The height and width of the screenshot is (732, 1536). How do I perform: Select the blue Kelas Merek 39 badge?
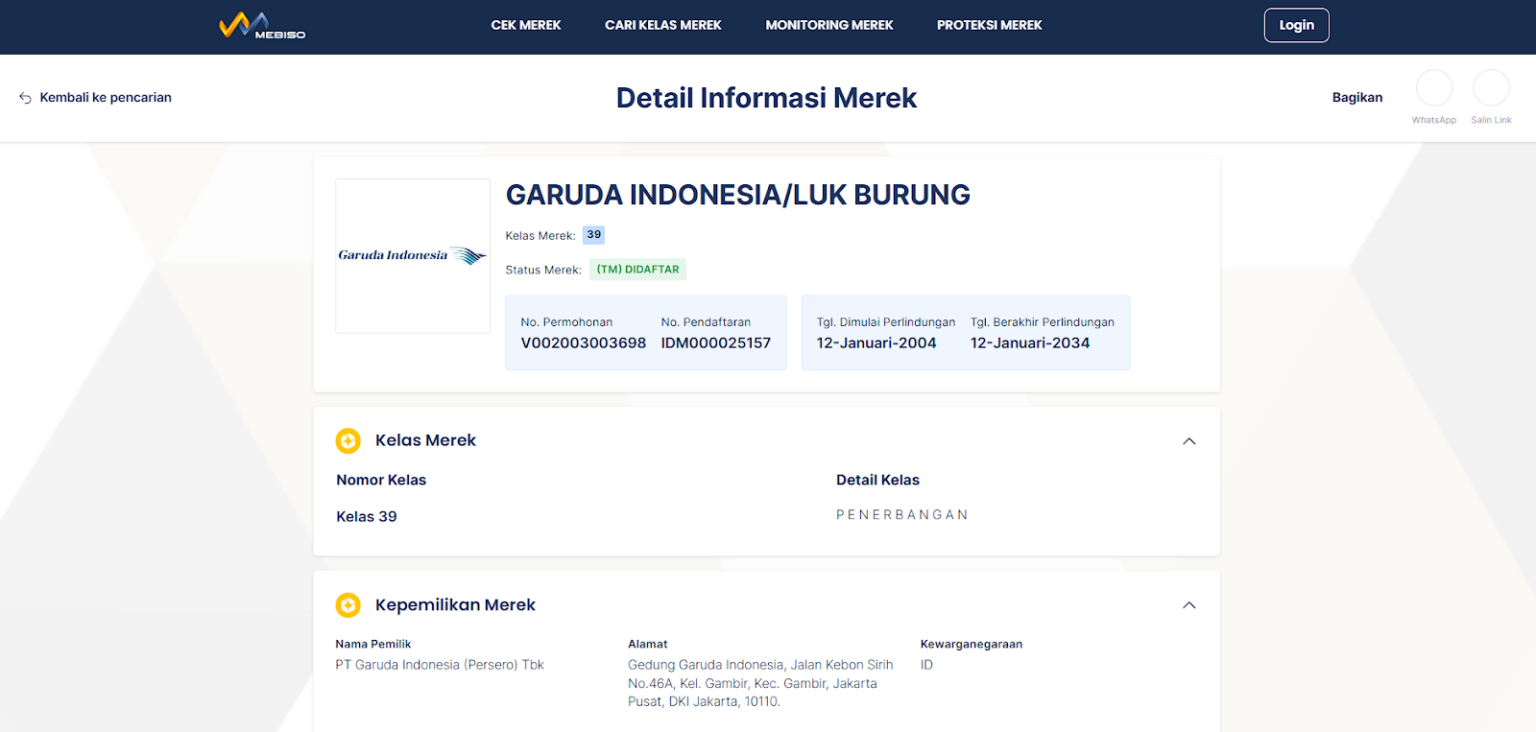tap(593, 234)
